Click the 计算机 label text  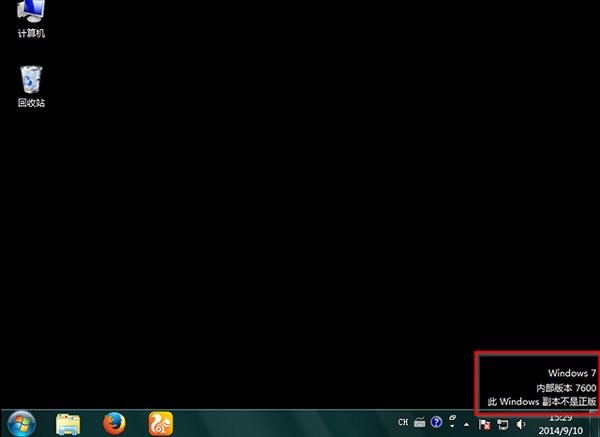point(31,34)
